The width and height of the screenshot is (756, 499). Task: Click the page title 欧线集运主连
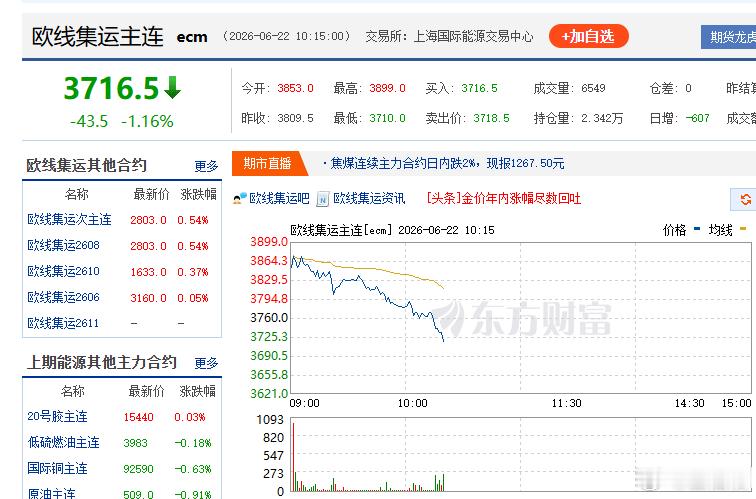(x=98, y=37)
